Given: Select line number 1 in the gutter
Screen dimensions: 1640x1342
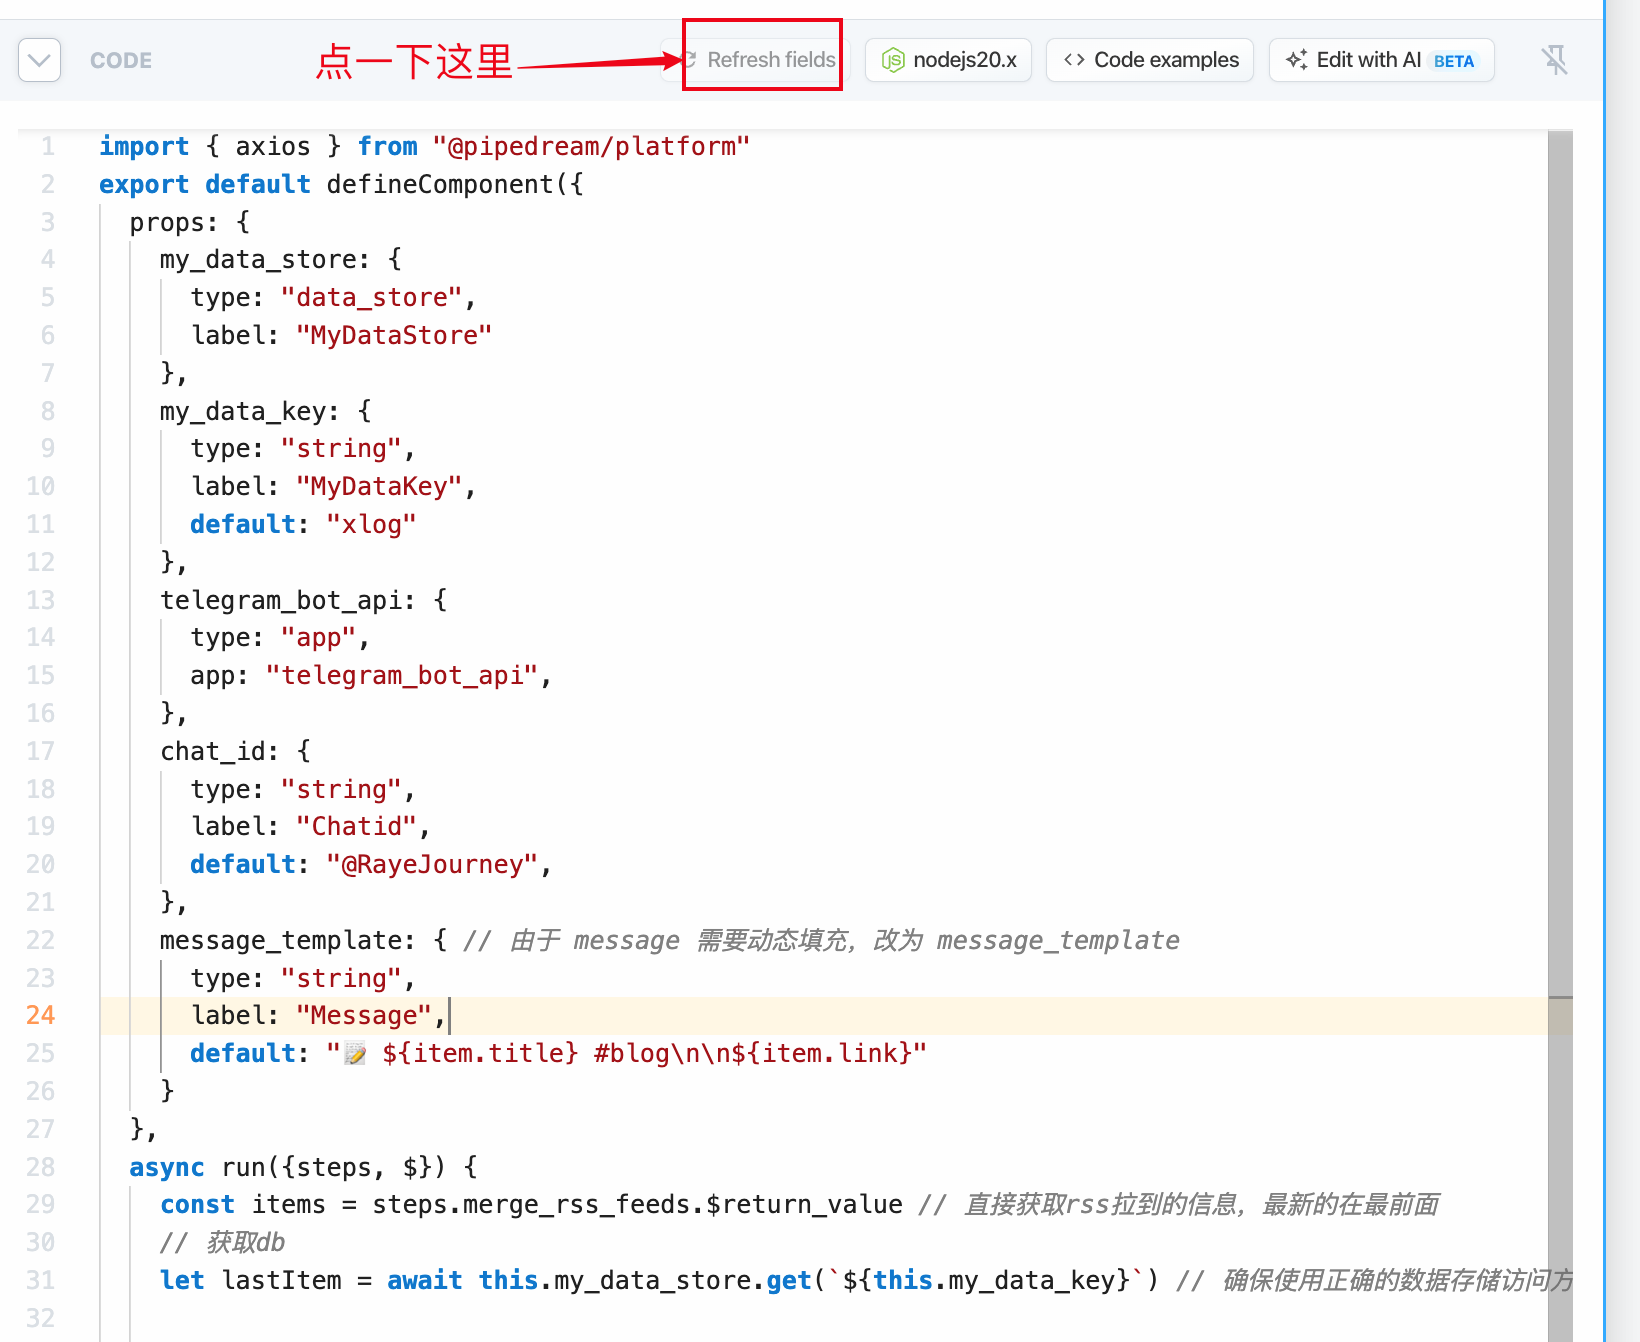Looking at the screenshot, I should [47, 146].
